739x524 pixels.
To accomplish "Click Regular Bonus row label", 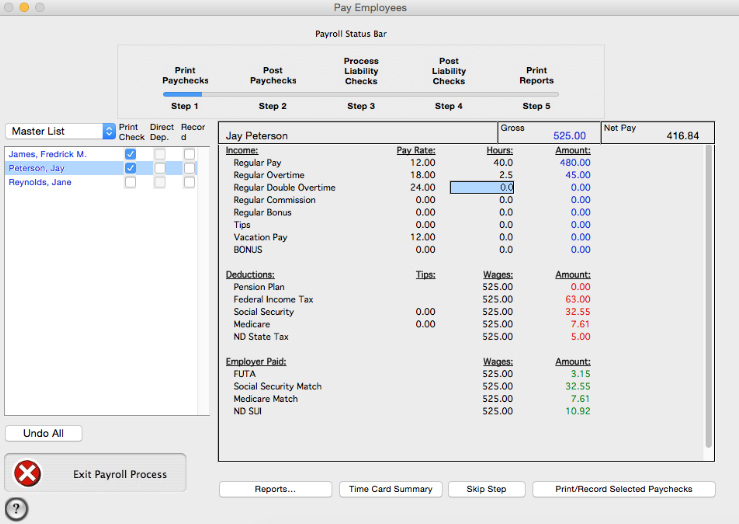I will tap(263, 212).
